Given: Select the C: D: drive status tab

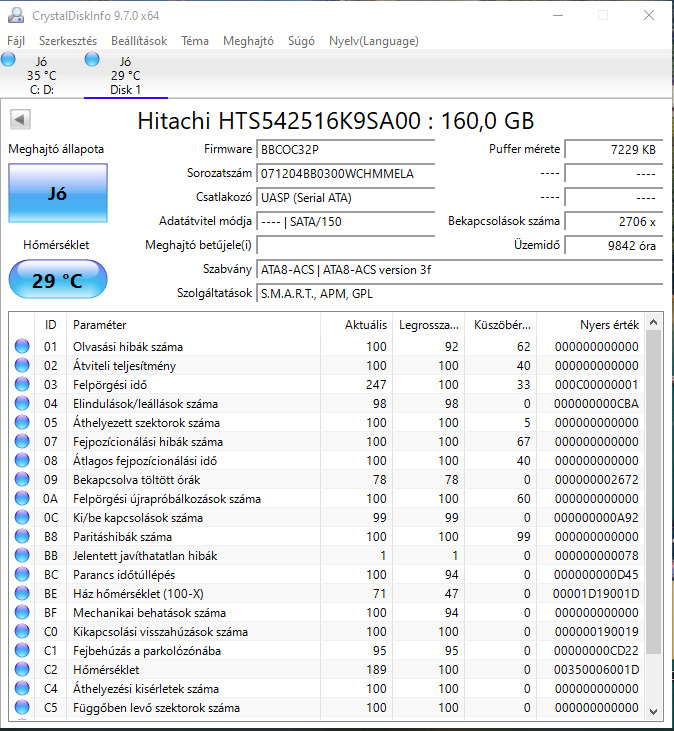Looking at the screenshot, I should pyautogui.click(x=41, y=75).
